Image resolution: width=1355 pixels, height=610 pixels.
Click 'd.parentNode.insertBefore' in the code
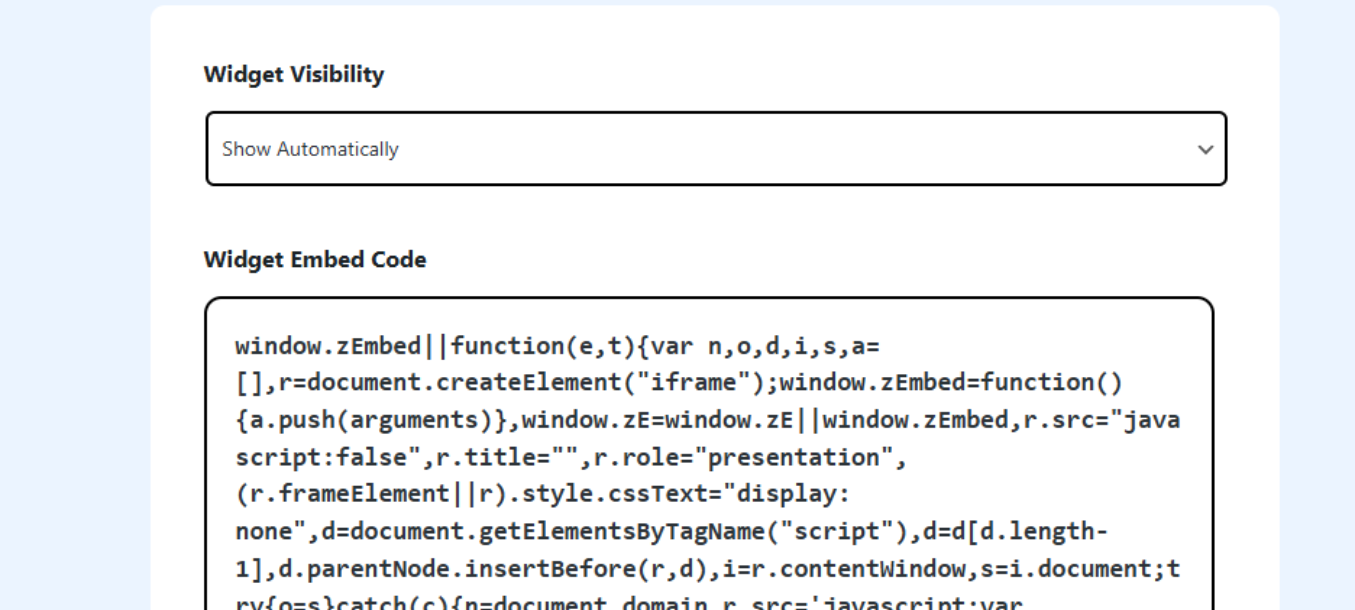click(410, 568)
